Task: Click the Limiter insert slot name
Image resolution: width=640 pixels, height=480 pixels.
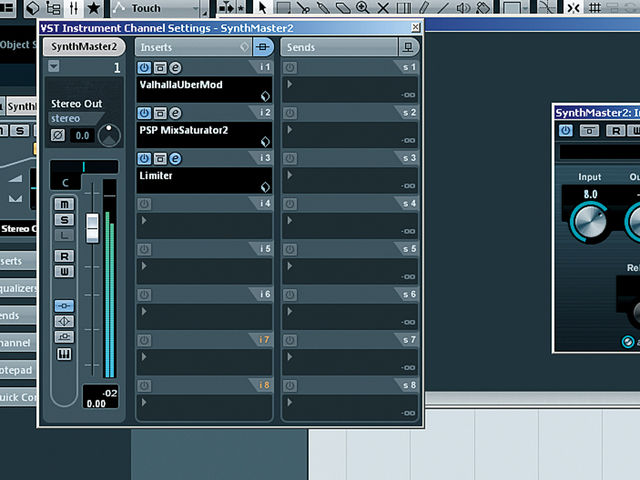Action: click(x=156, y=176)
